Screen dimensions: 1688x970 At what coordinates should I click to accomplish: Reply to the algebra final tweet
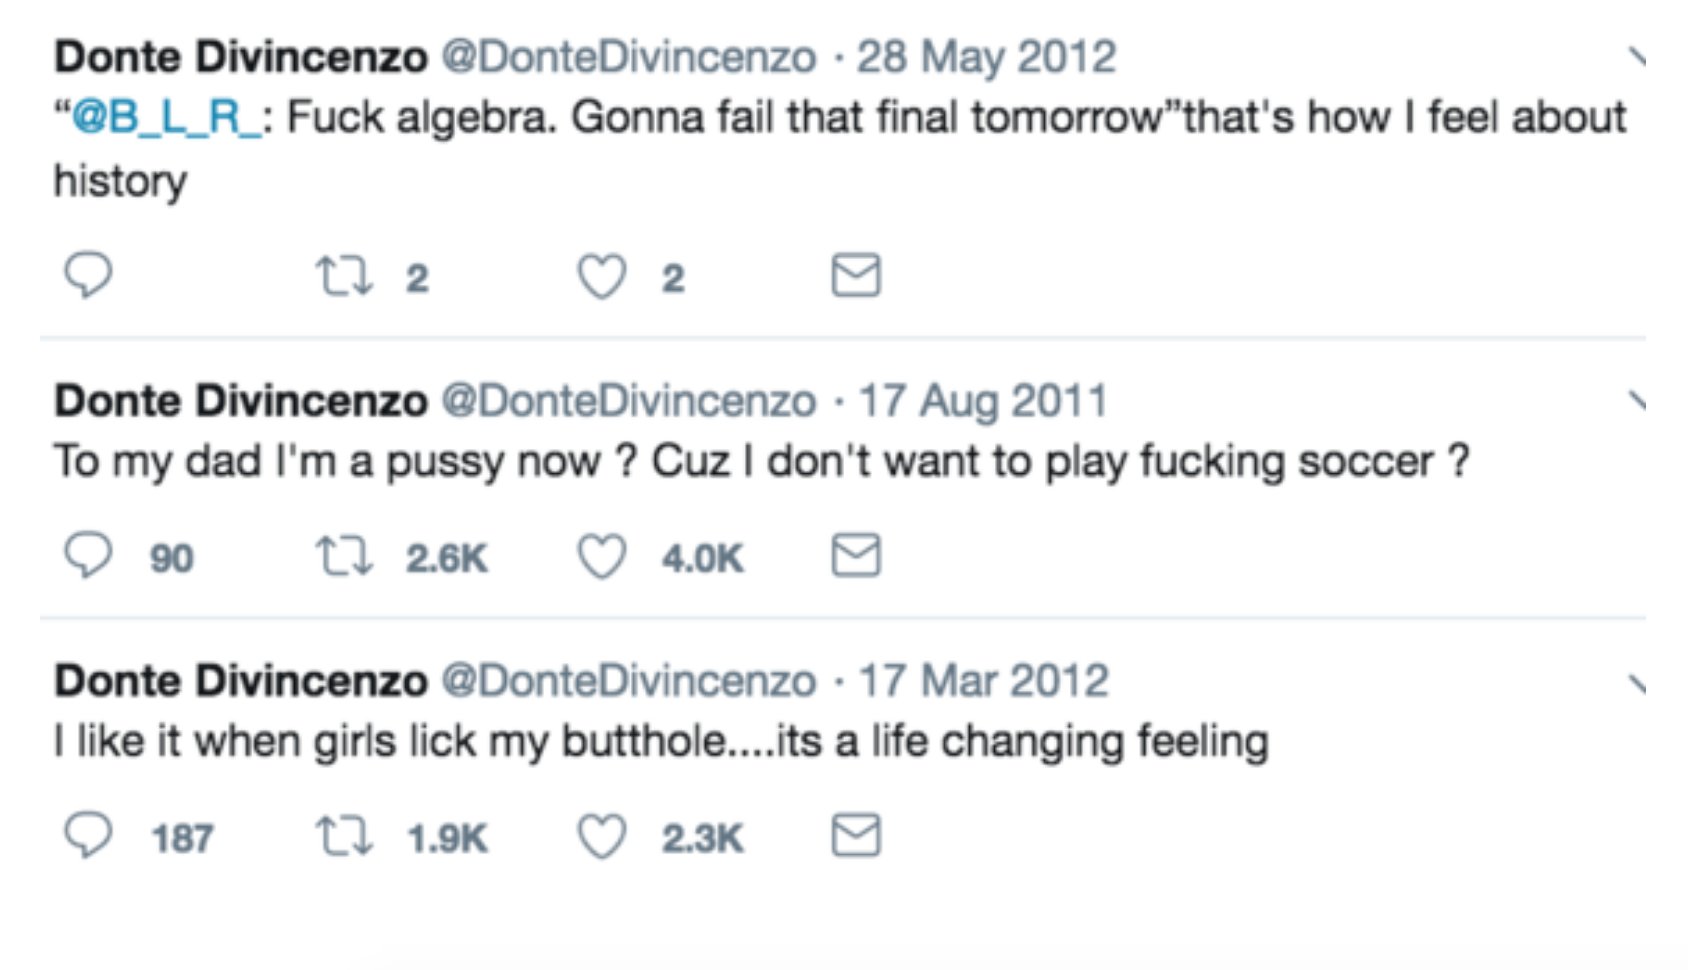pyautogui.click(x=88, y=273)
